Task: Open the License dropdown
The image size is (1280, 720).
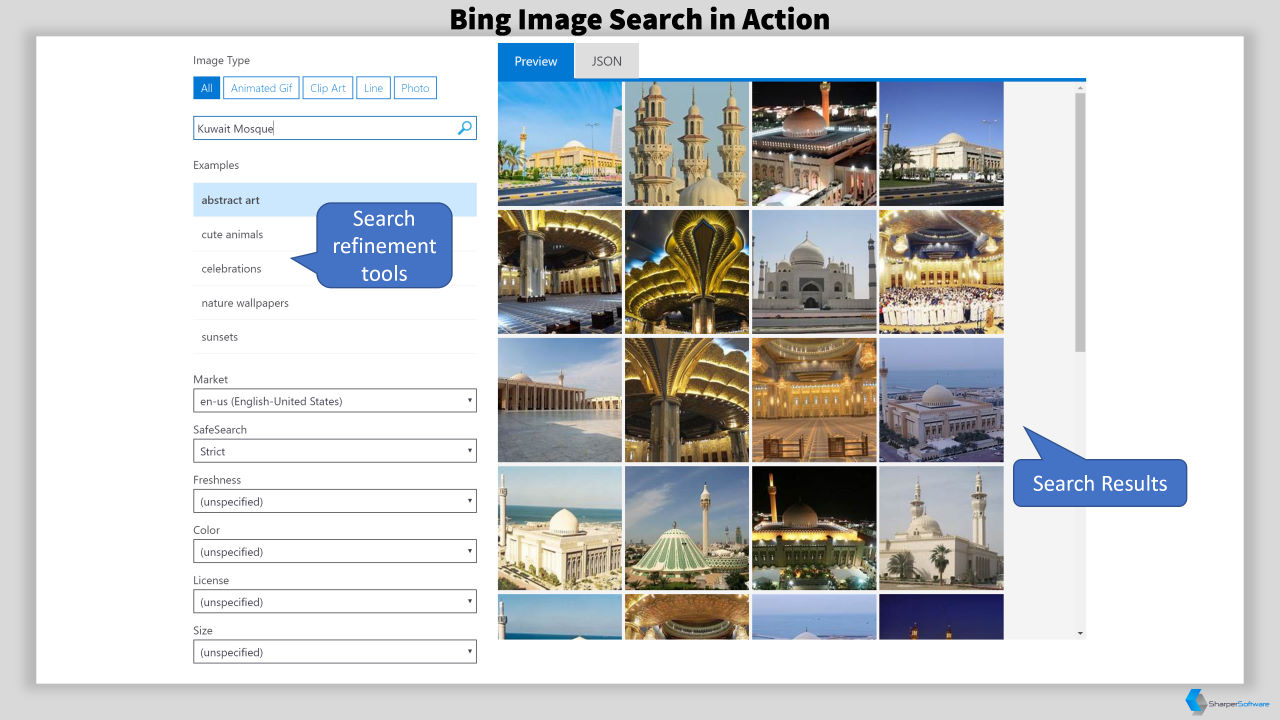Action: coord(335,602)
